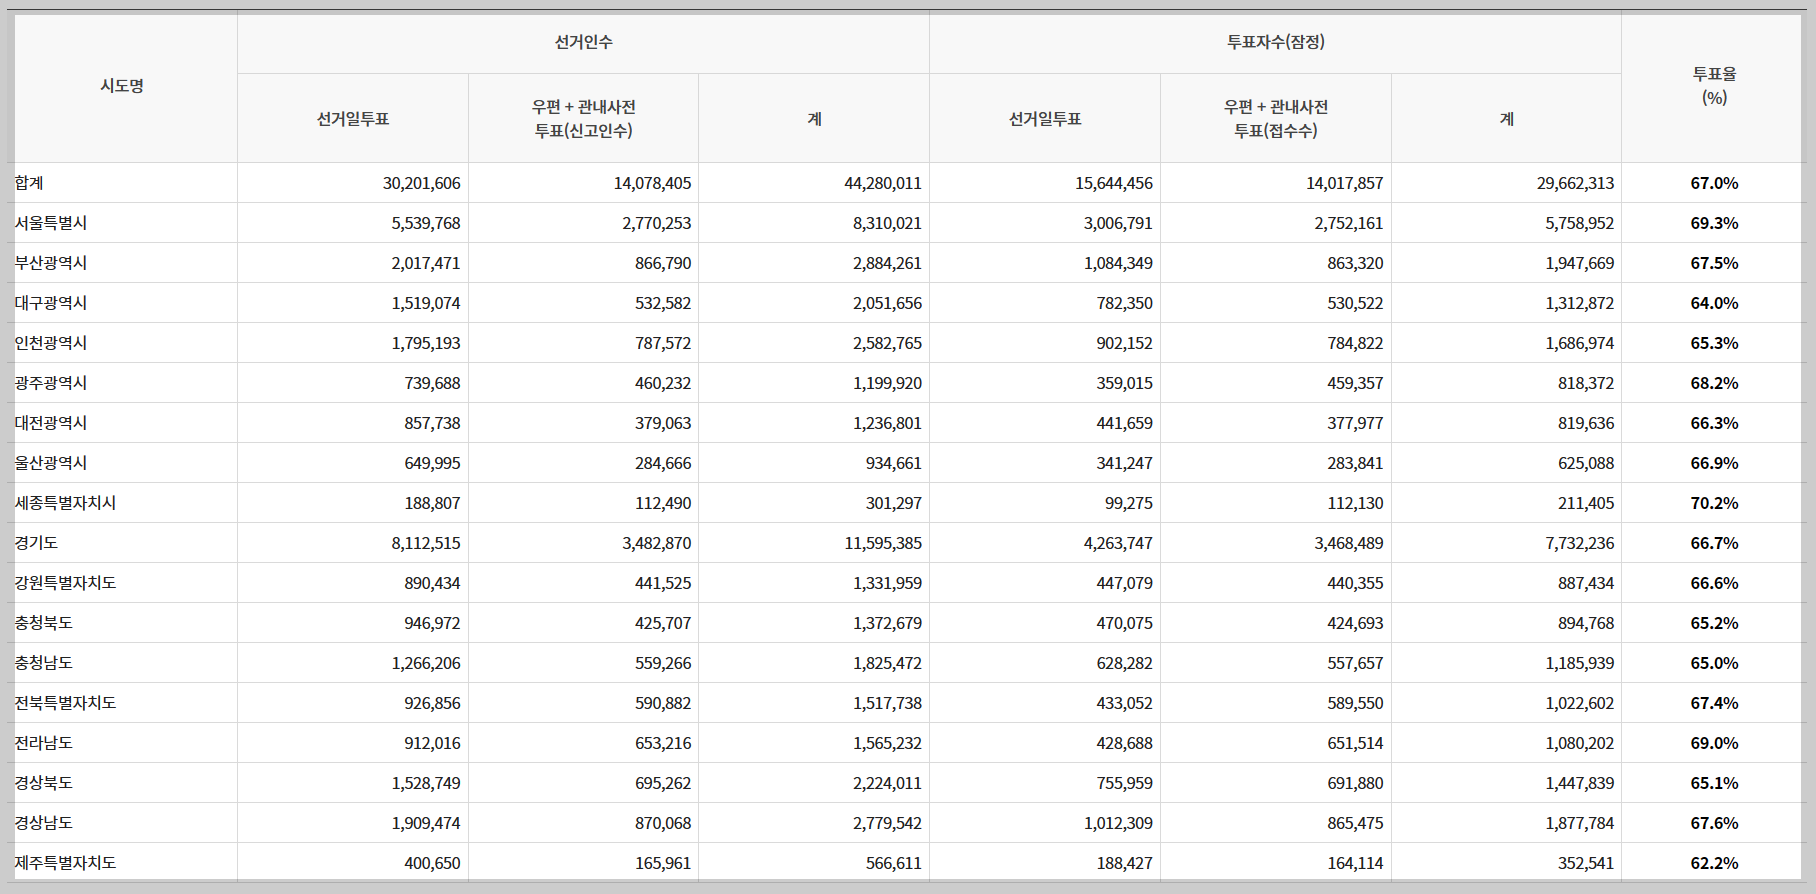Image resolution: width=1816 pixels, height=894 pixels.
Task: Click Seoul voters cell 5,758,952
Action: (1579, 223)
